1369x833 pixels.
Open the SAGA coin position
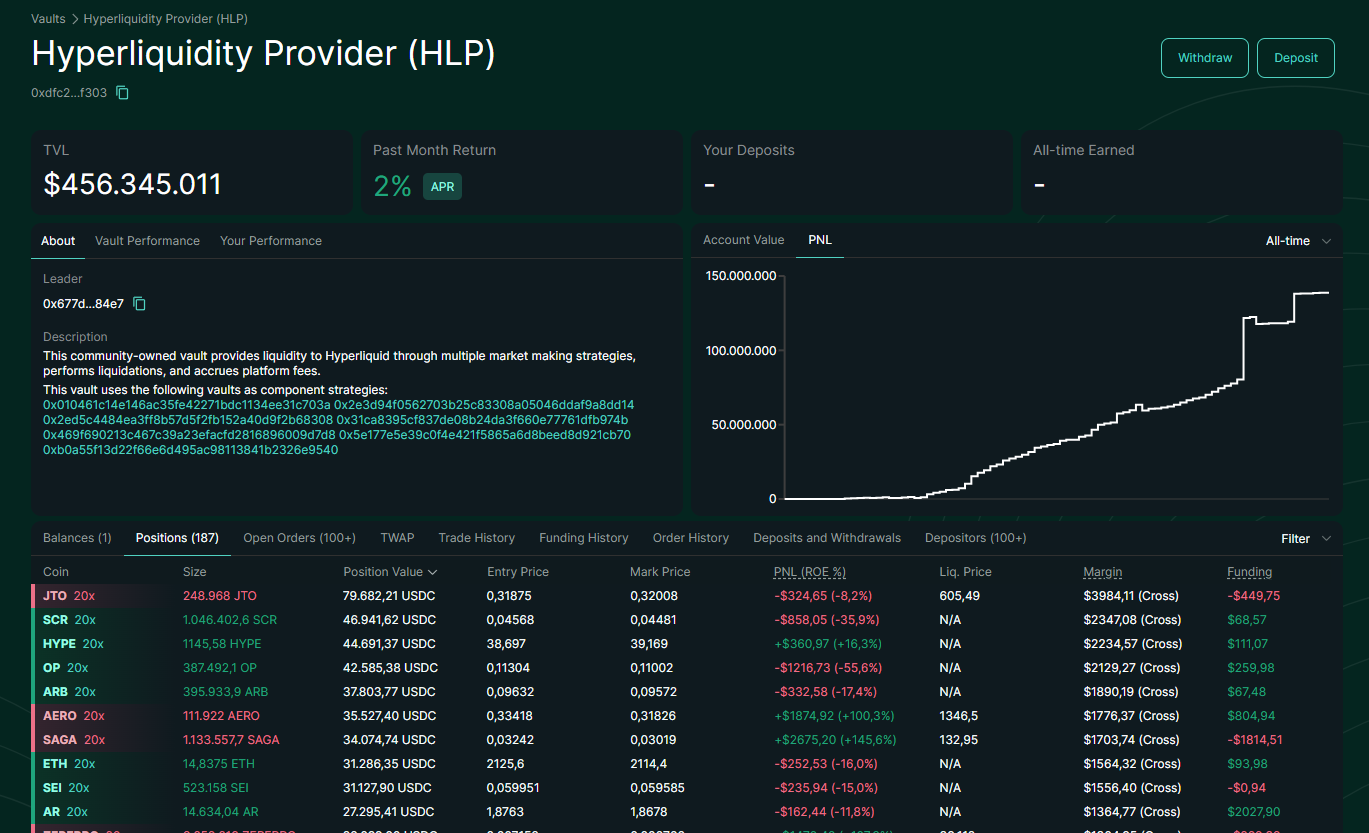(60, 740)
